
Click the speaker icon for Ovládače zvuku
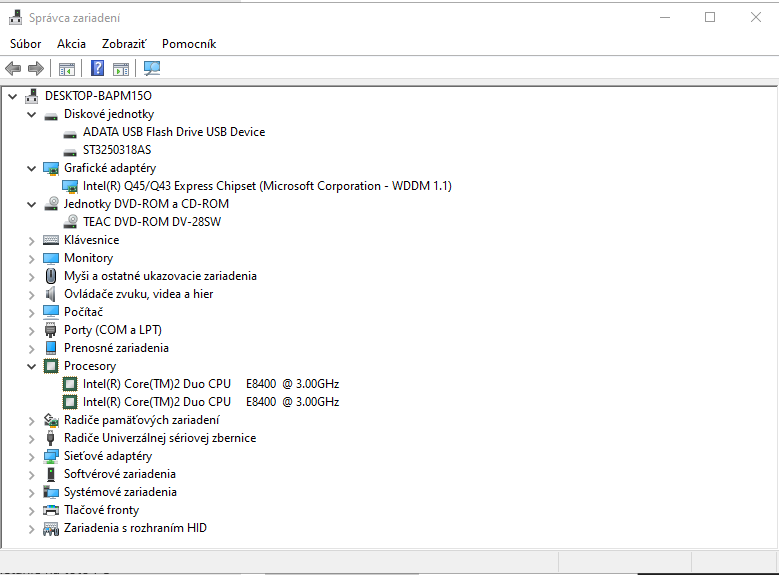pos(50,294)
